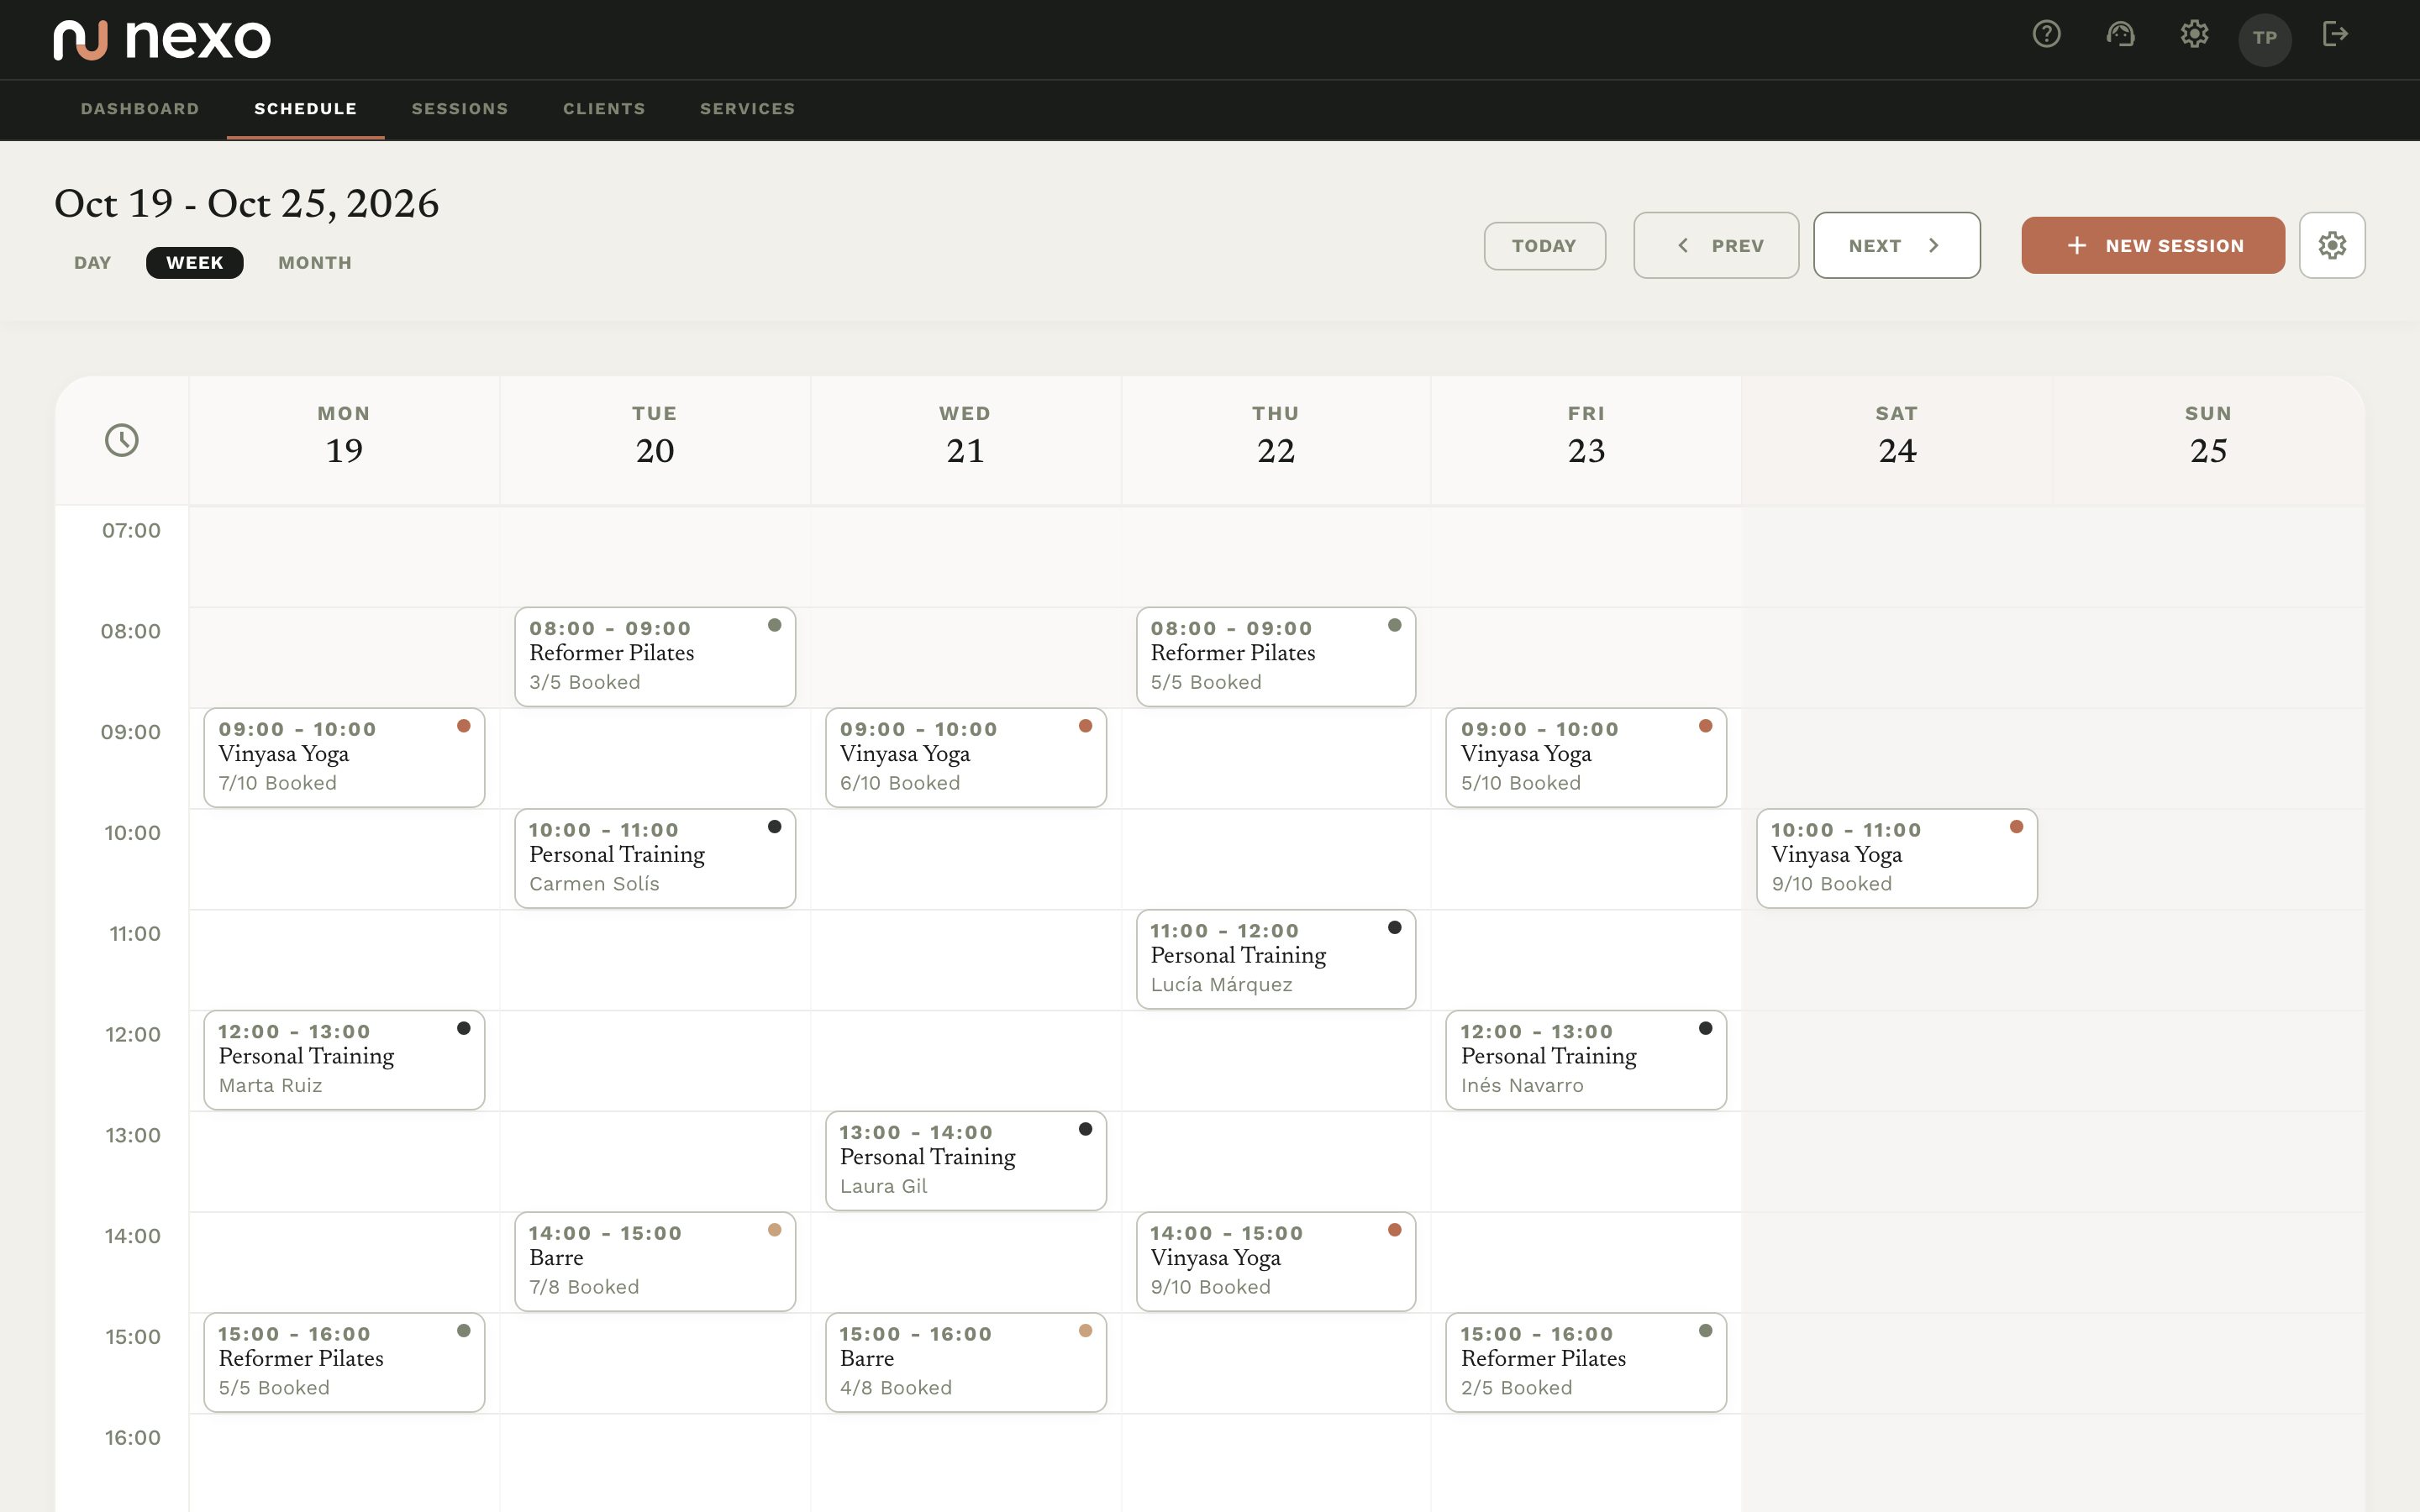Open Monday 09:00 Vinyasa Yoga session

(x=344, y=757)
